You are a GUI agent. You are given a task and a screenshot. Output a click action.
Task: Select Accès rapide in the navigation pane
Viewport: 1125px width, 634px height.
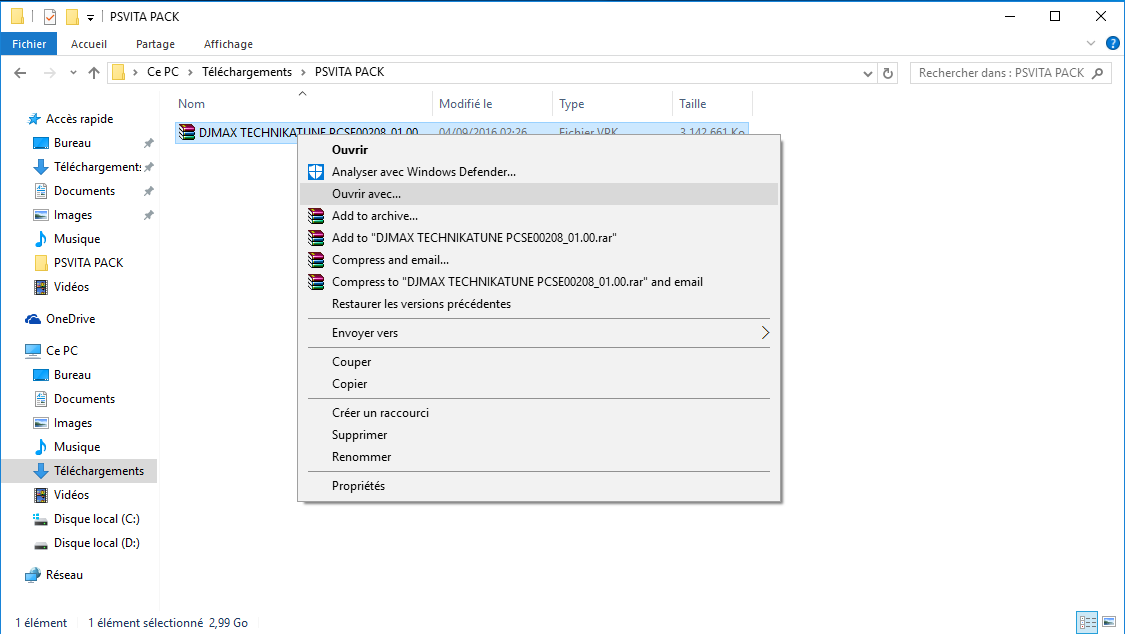click(79, 119)
